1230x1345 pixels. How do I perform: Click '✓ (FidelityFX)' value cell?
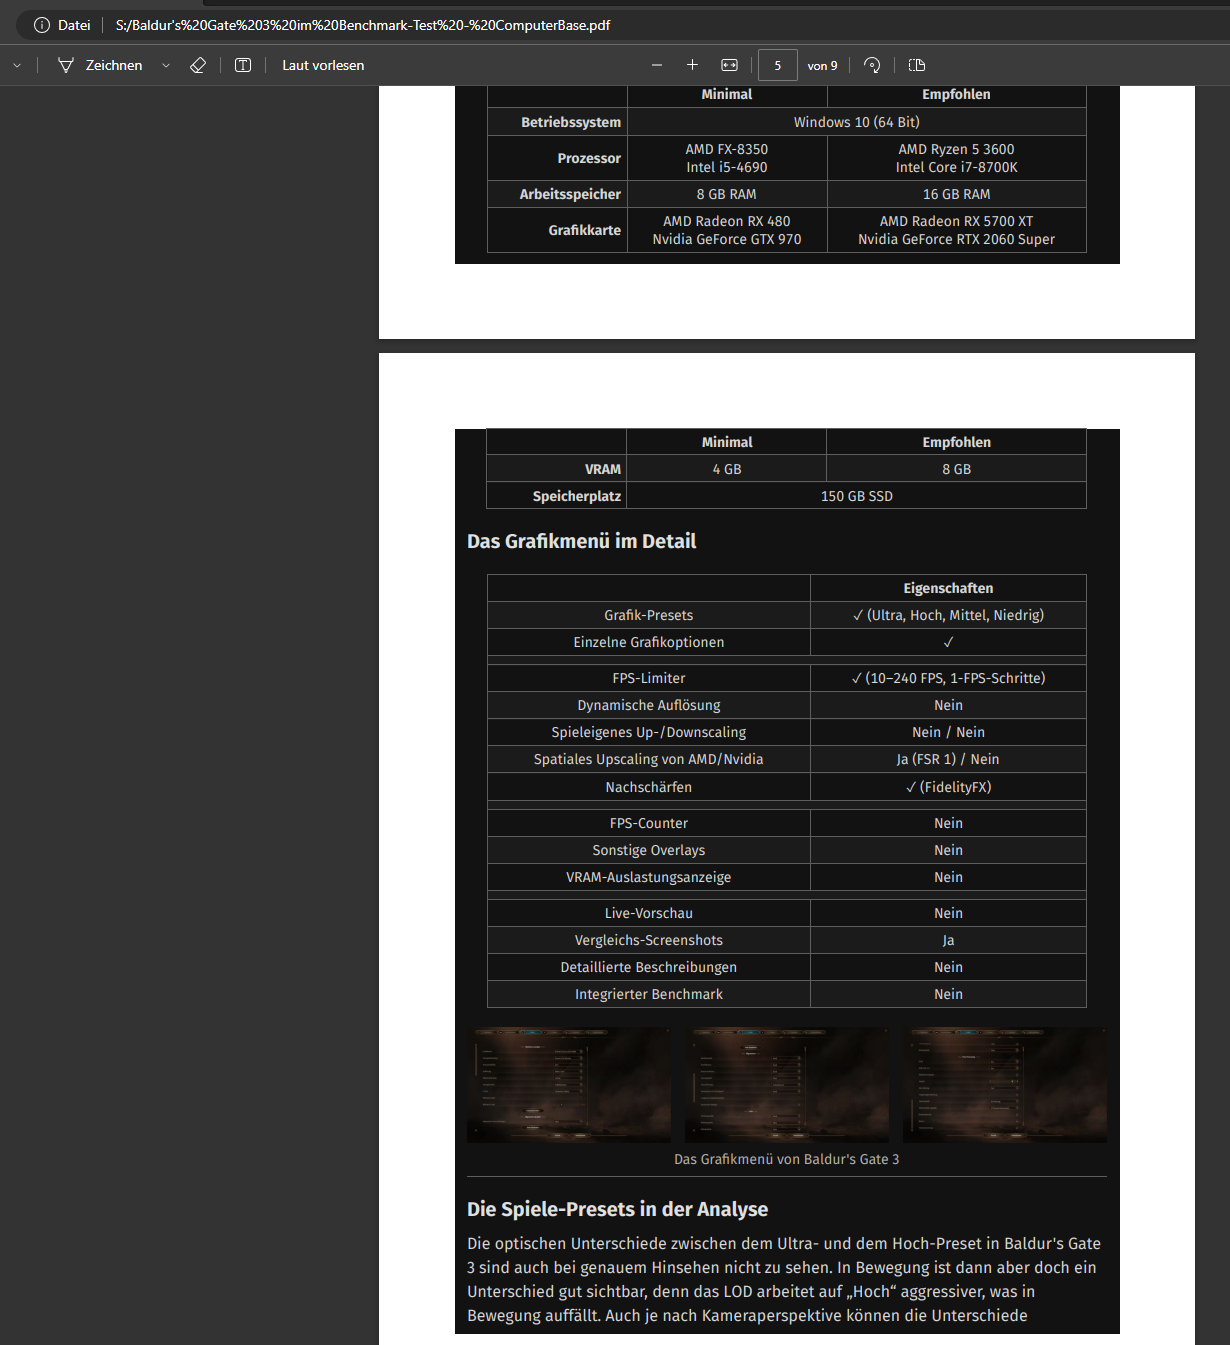(948, 787)
